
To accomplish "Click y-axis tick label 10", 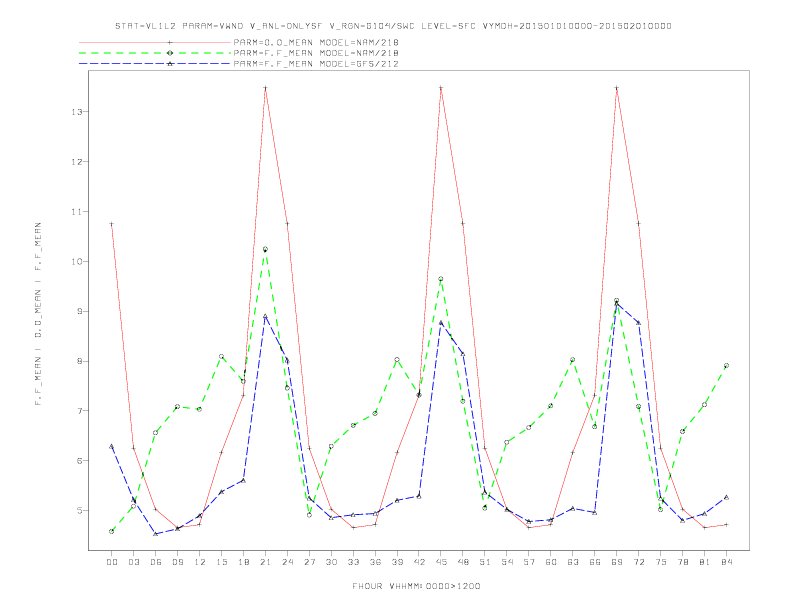I will (x=76, y=262).
